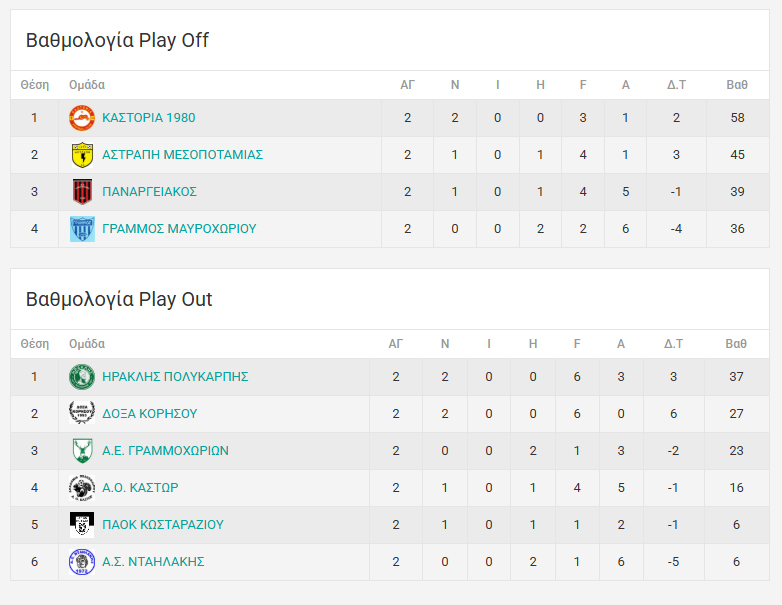Open the ΑΣΤΡΑΠΗ ΜΕΣΟΠΟΤΑΜΙΑΣ team page
This screenshot has width=782, height=605.
pyautogui.click(x=182, y=155)
